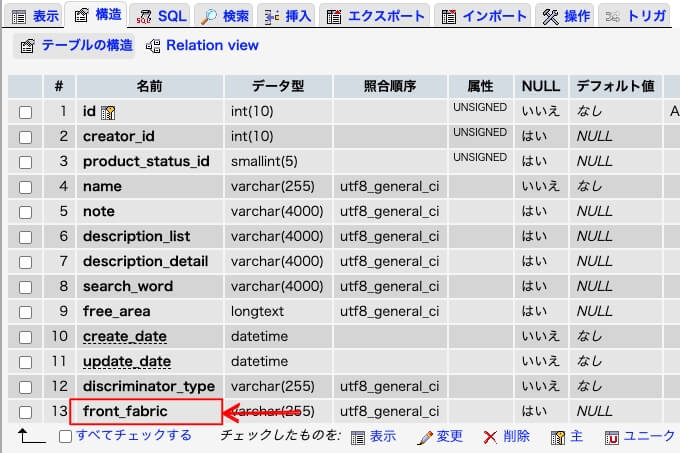Check the creator_id row checkbox

pos(26,137)
